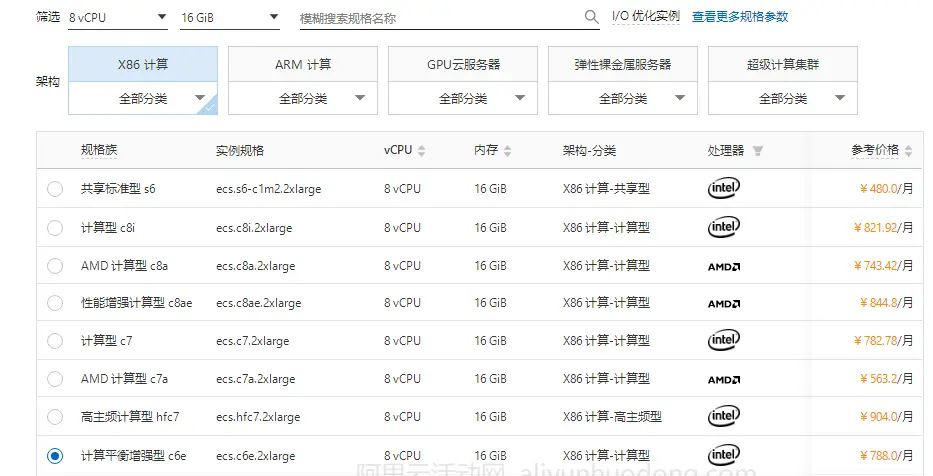Click Intel logo in c6e row
Image resolution: width=933 pixels, height=476 pixels.
[724, 456]
